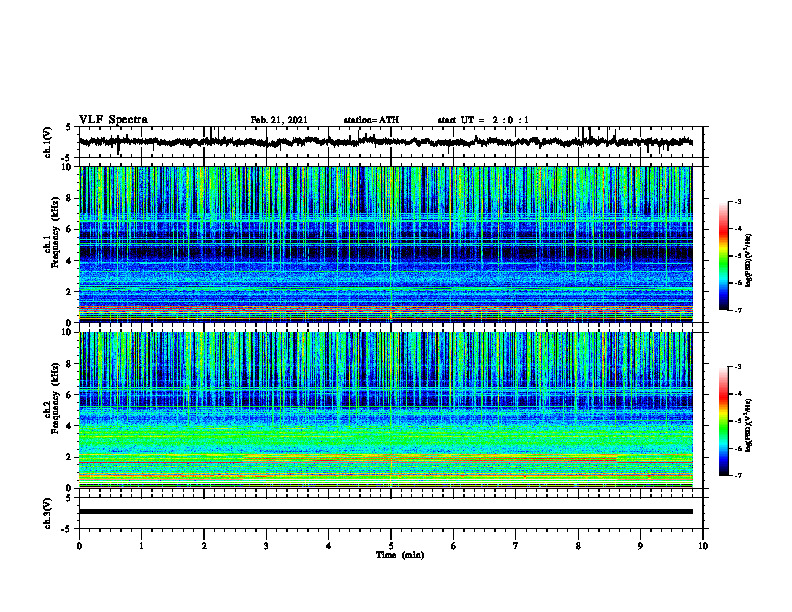
Task: Click the "5" volt tick on ch.1(V) axis
Action: [x=69, y=127]
